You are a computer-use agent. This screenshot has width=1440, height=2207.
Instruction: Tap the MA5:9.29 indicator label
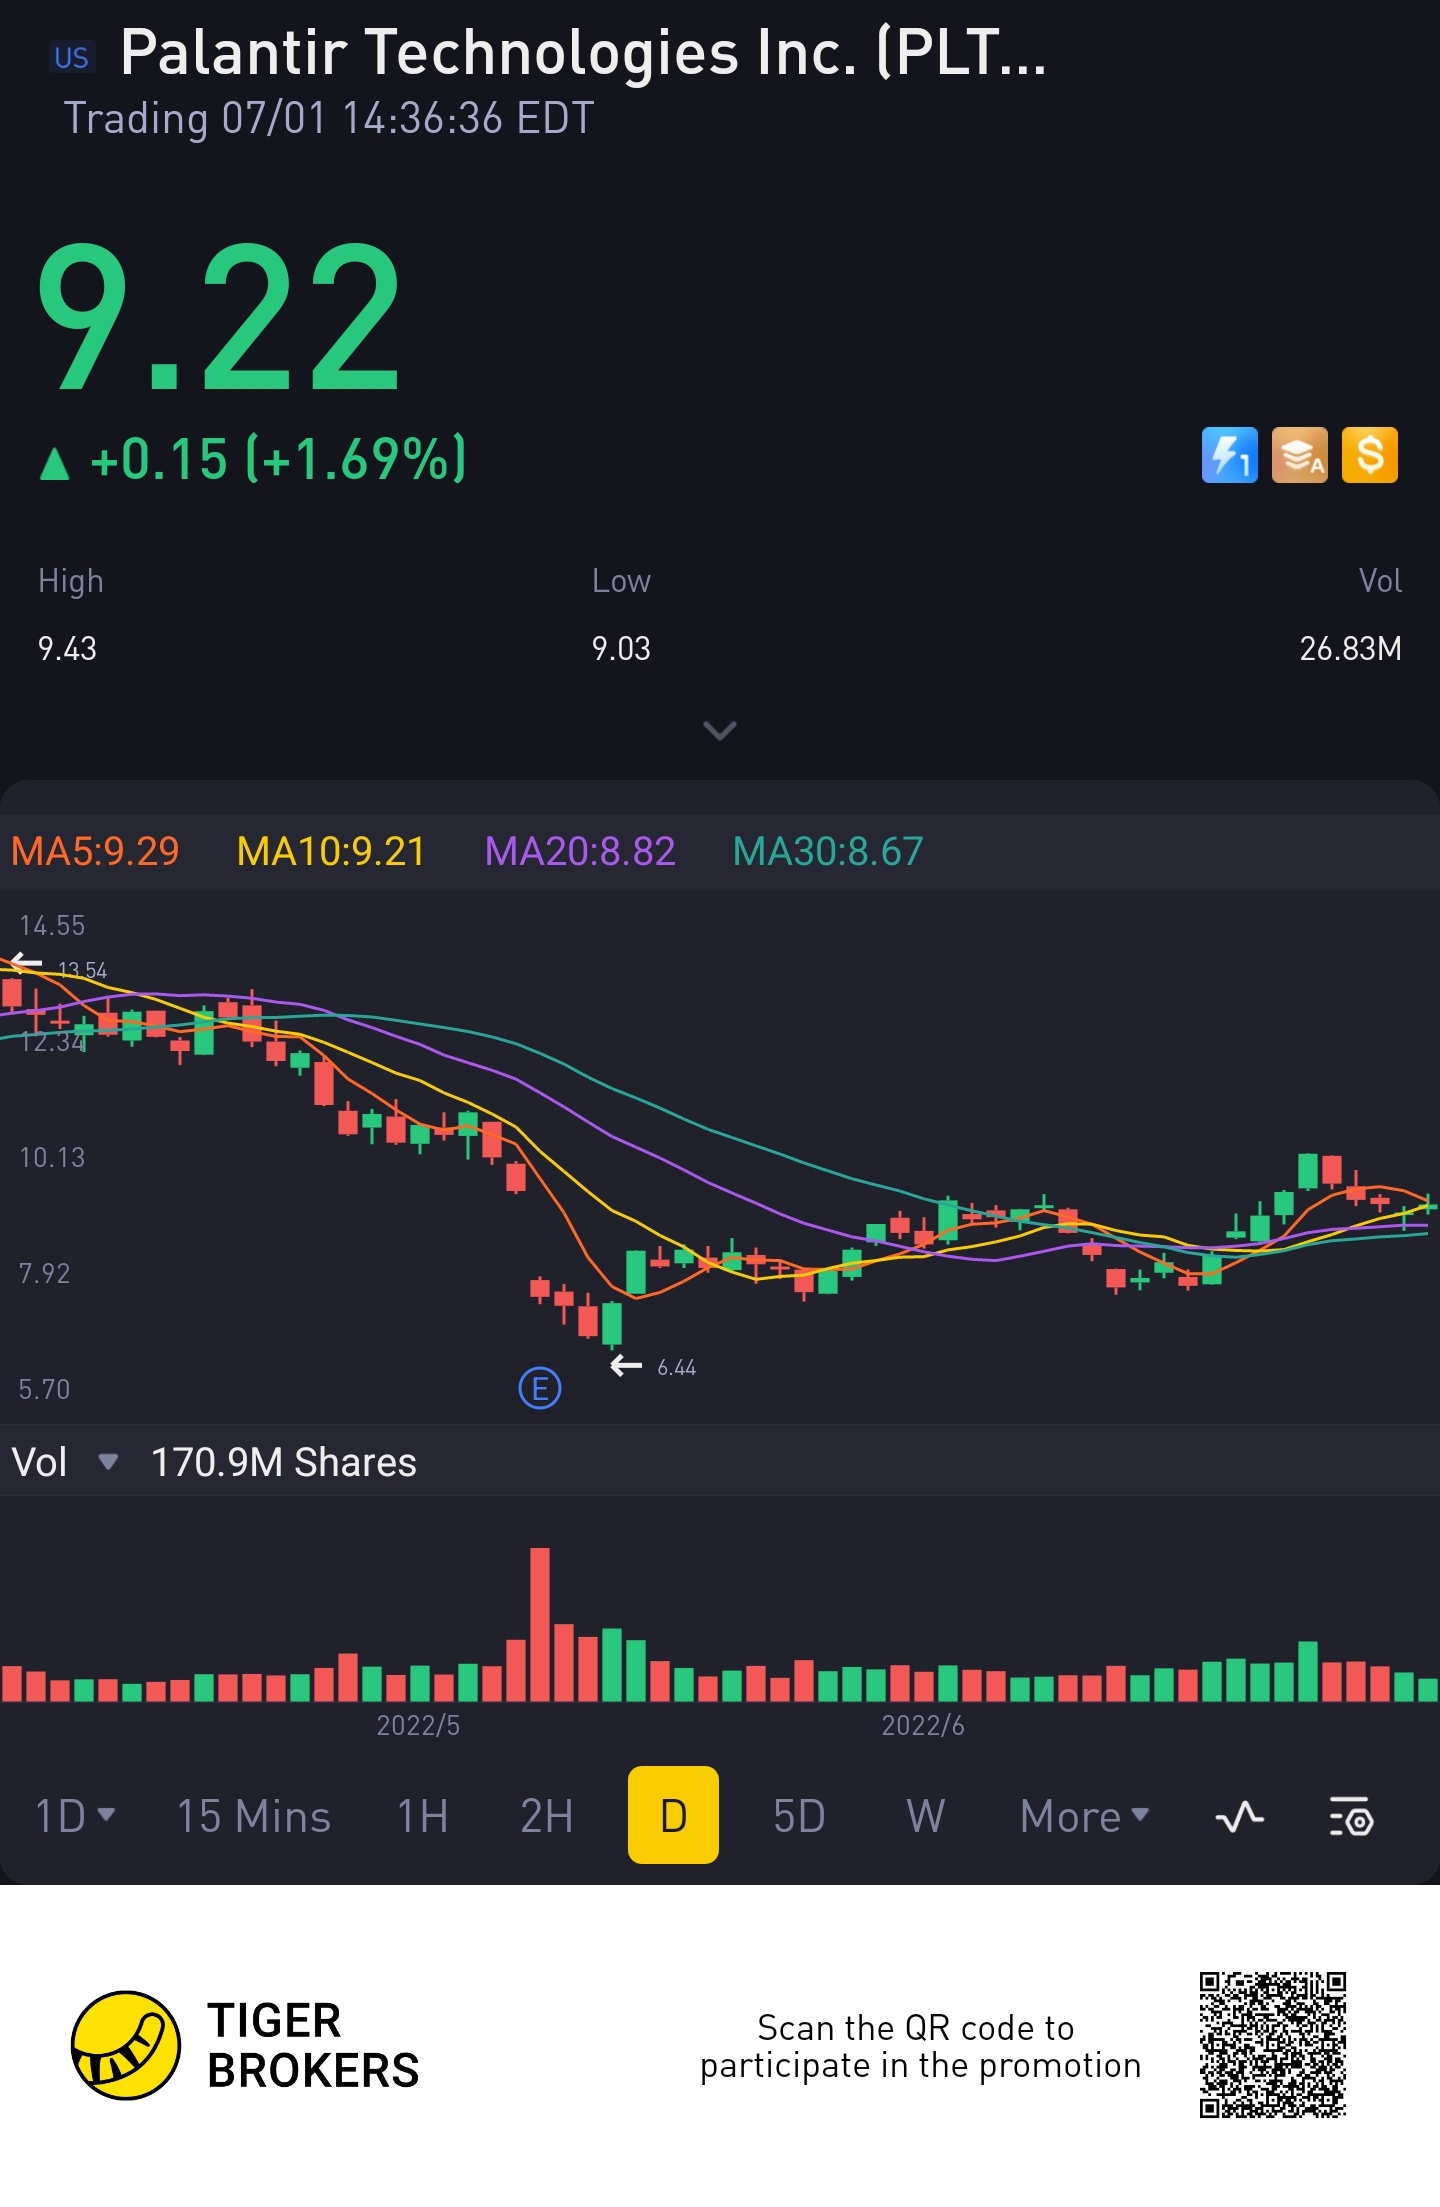pyautogui.click(x=95, y=852)
